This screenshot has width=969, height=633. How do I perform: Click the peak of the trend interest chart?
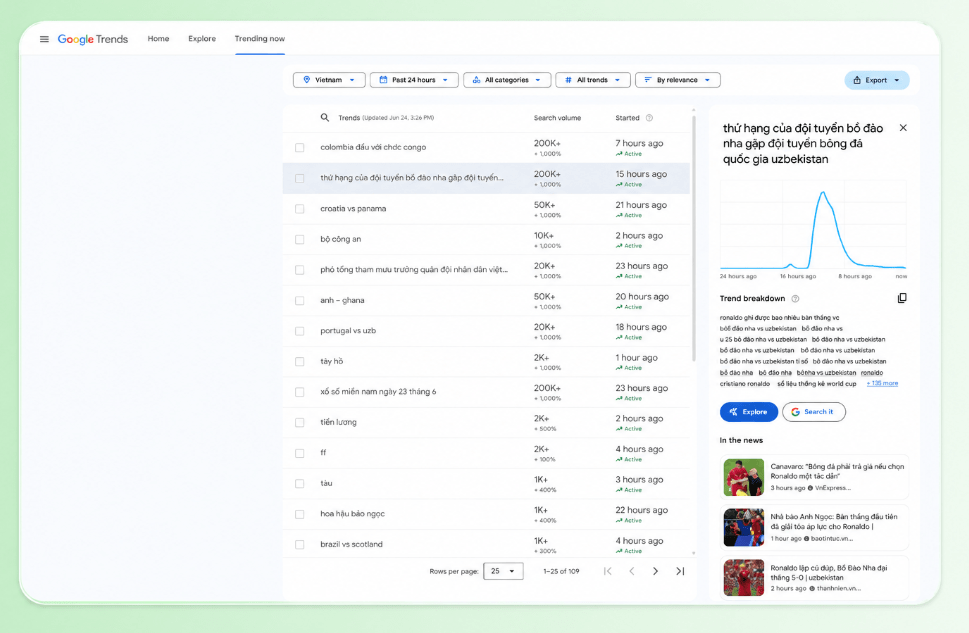(x=823, y=193)
